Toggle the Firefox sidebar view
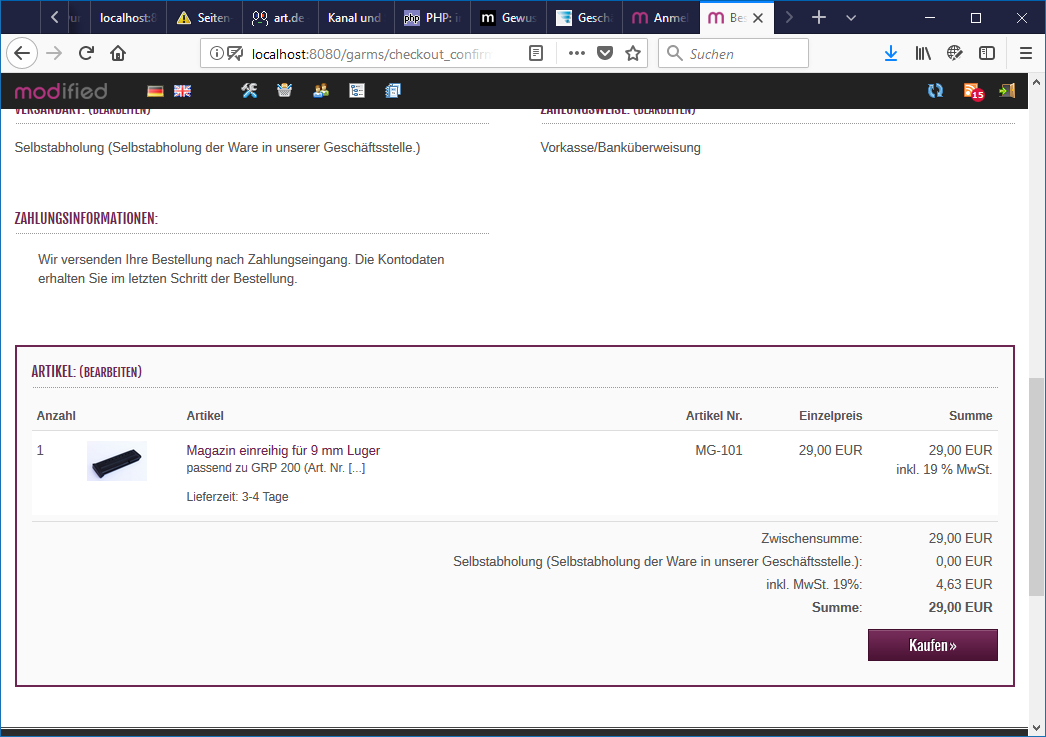This screenshot has height=737, width=1046. coord(987,54)
